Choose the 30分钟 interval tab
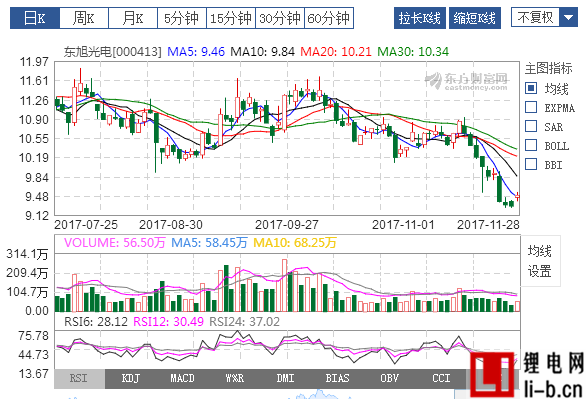Image resolution: width=586 pixels, height=399 pixels. click(280, 18)
